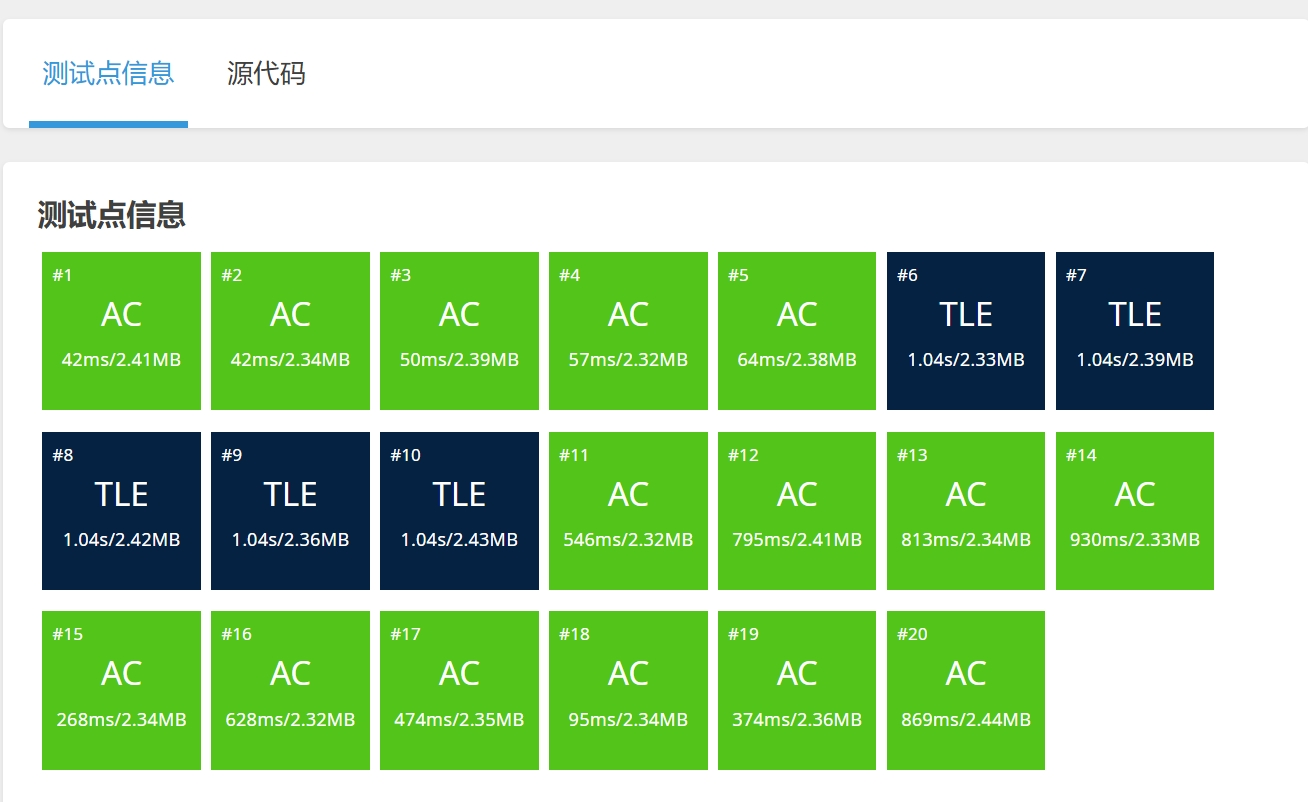1308x802 pixels.
Task: Select test point #16 AC 628ms
Action: coord(290,690)
